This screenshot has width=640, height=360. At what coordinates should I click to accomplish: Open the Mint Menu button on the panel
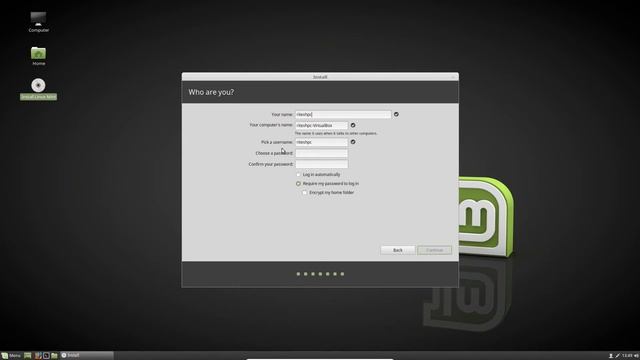[11, 356]
